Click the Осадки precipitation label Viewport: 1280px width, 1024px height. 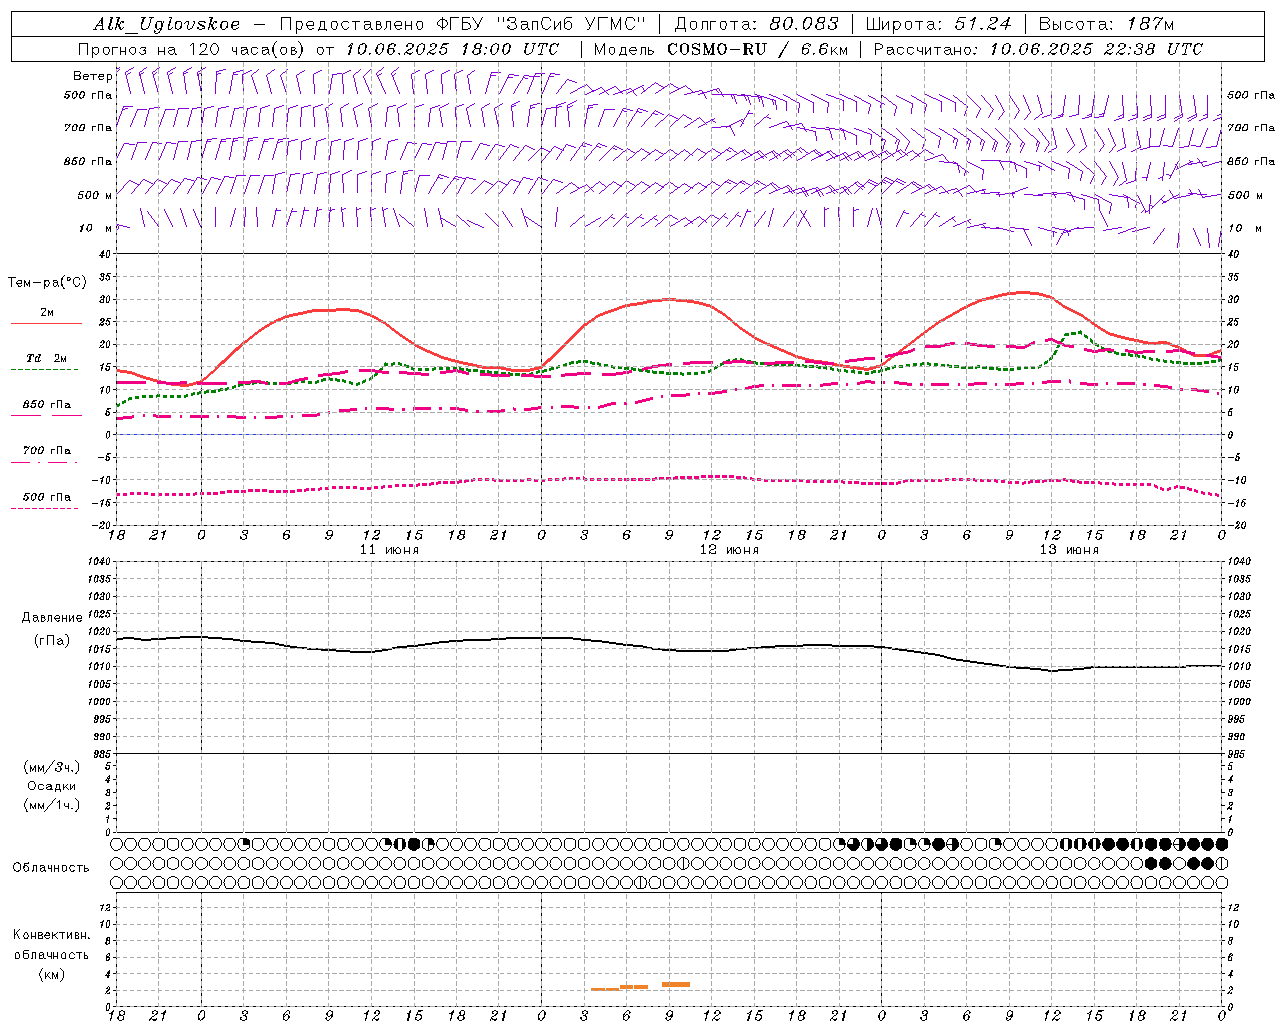tap(51, 786)
